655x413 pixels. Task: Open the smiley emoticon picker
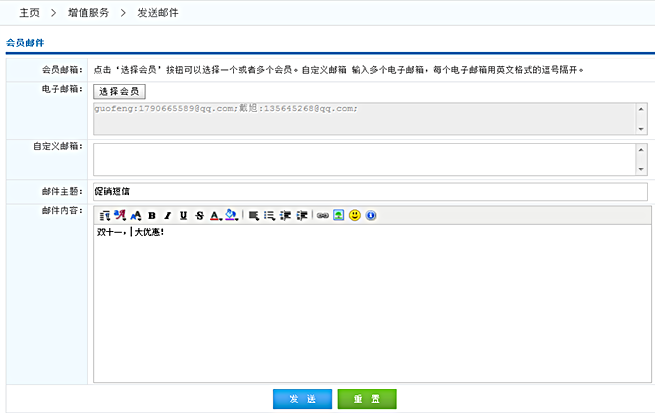click(x=354, y=215)
